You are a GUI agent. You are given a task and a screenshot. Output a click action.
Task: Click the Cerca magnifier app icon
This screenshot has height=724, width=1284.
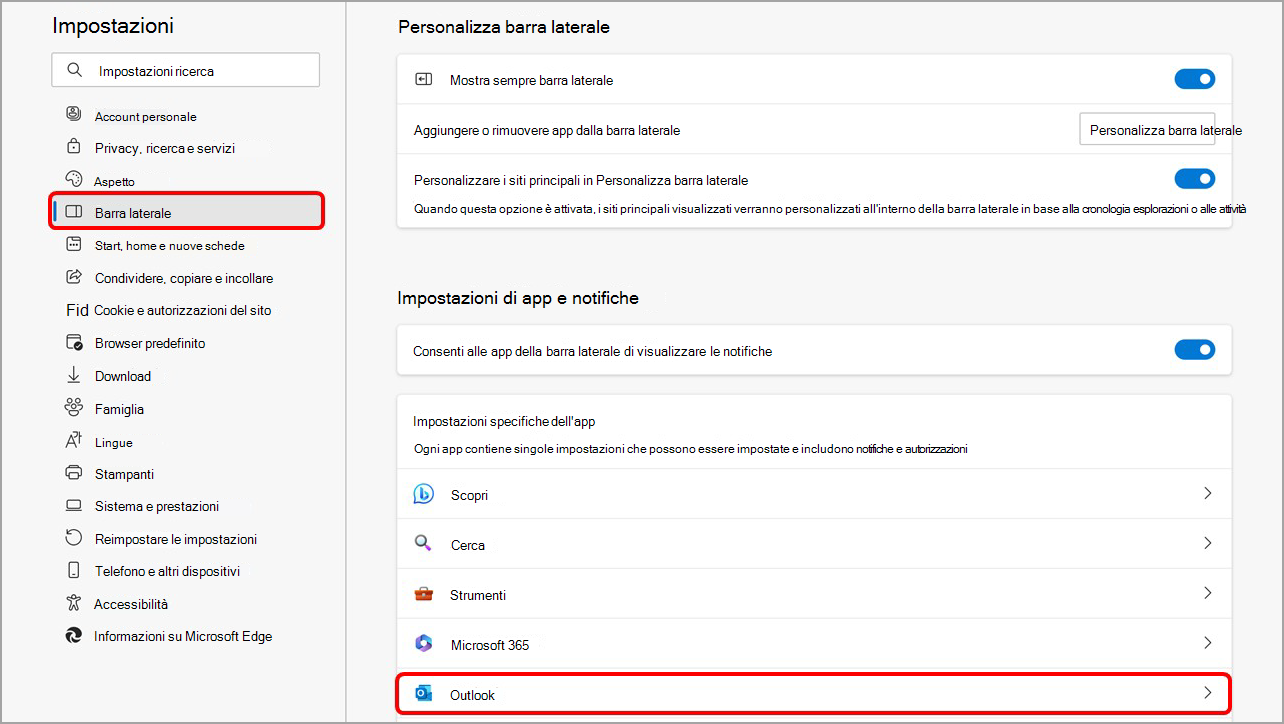(424, 544)
